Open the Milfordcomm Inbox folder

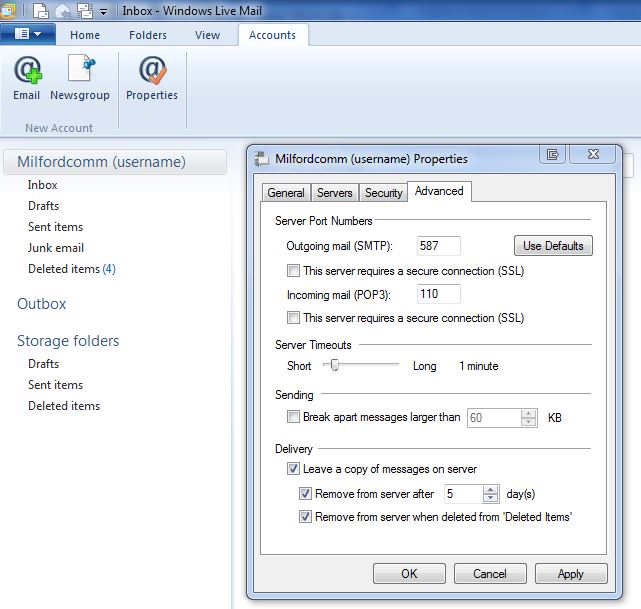click(x=43, y=185)
